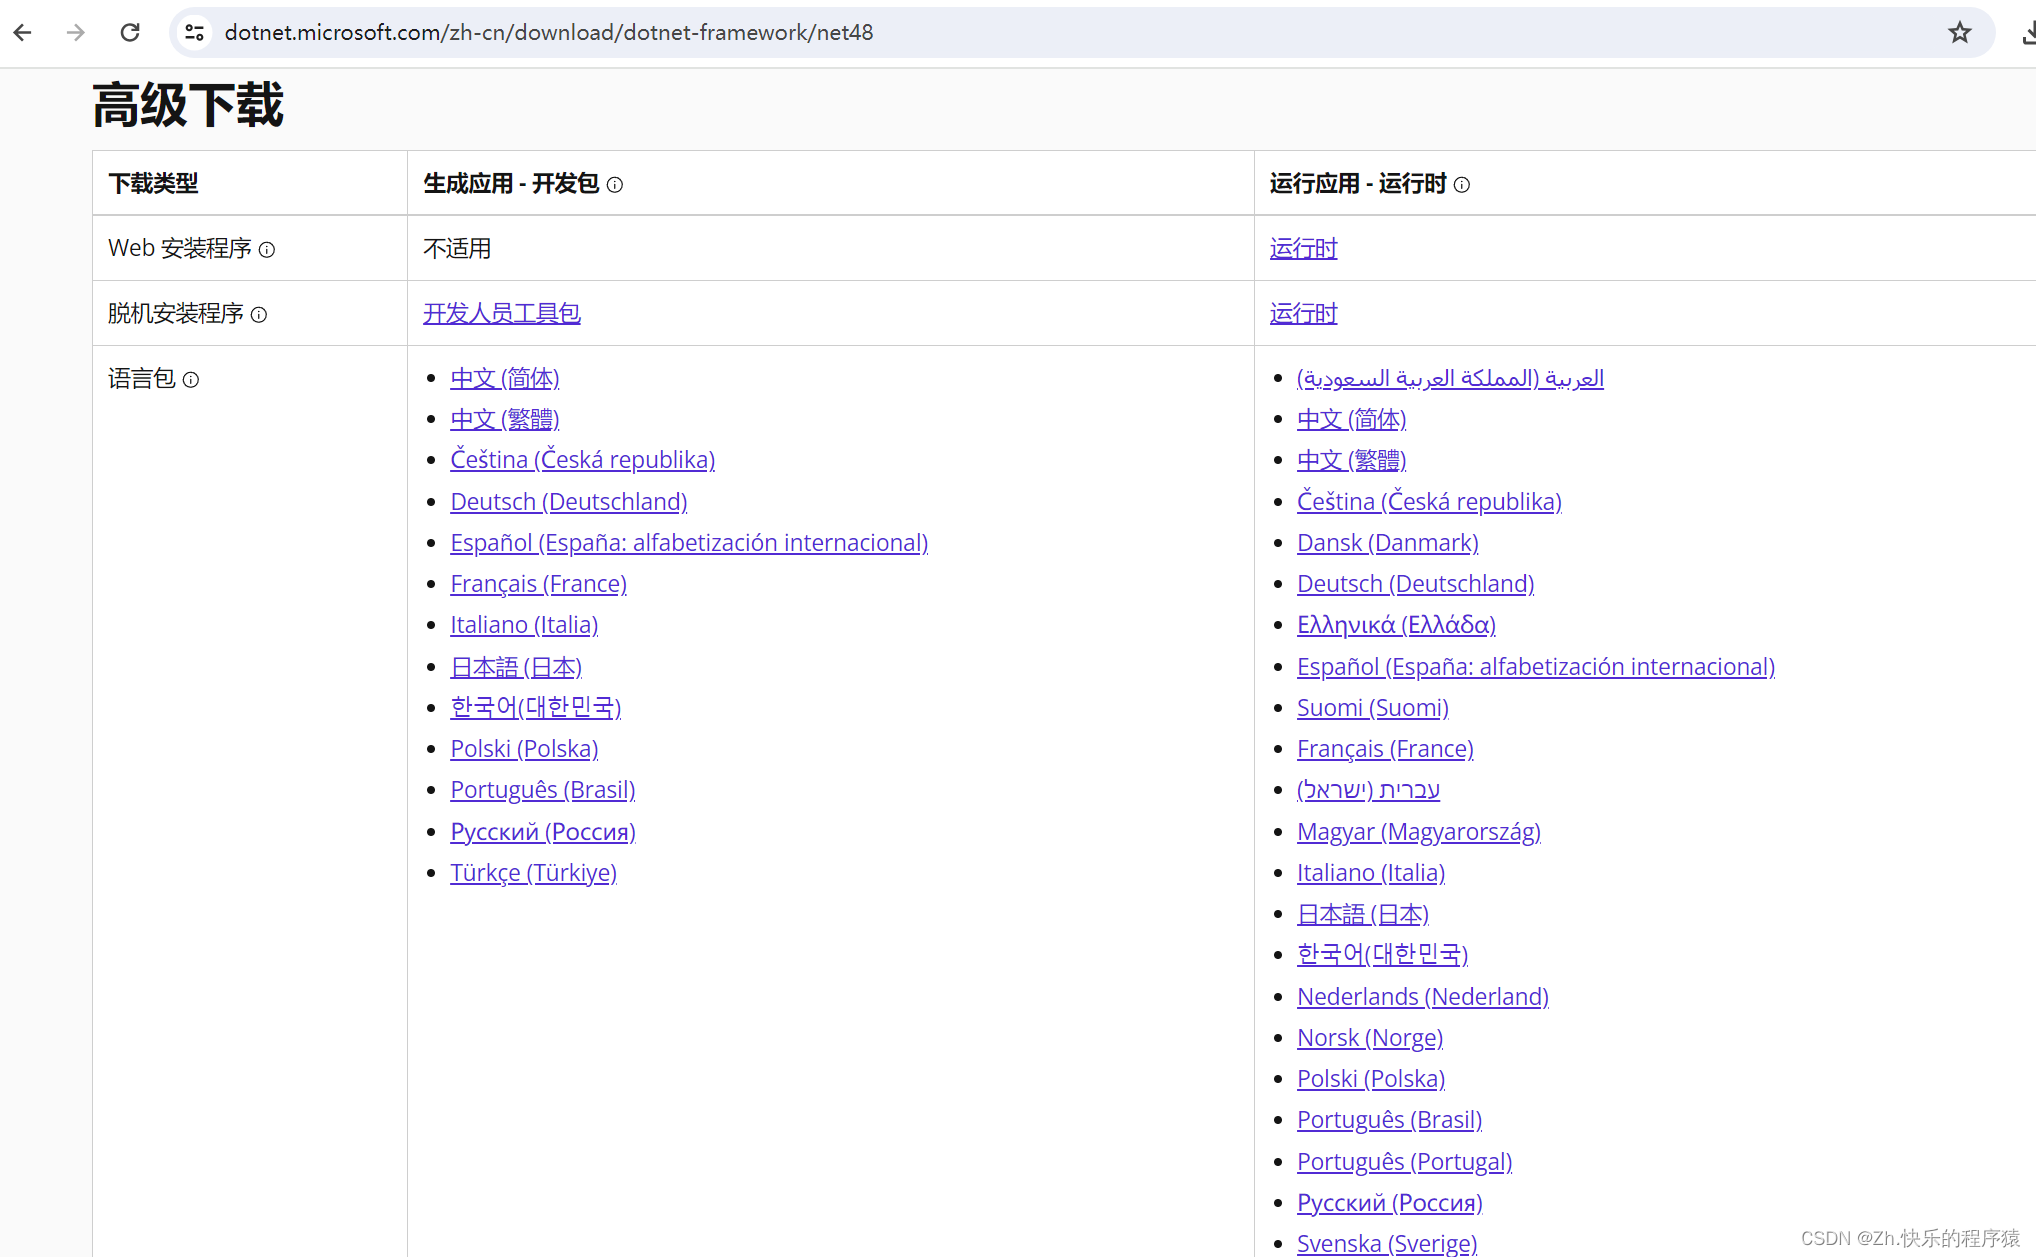Click info icon beside 语言包
This screenshot has width=2036, height=1257.
point(191,380)
